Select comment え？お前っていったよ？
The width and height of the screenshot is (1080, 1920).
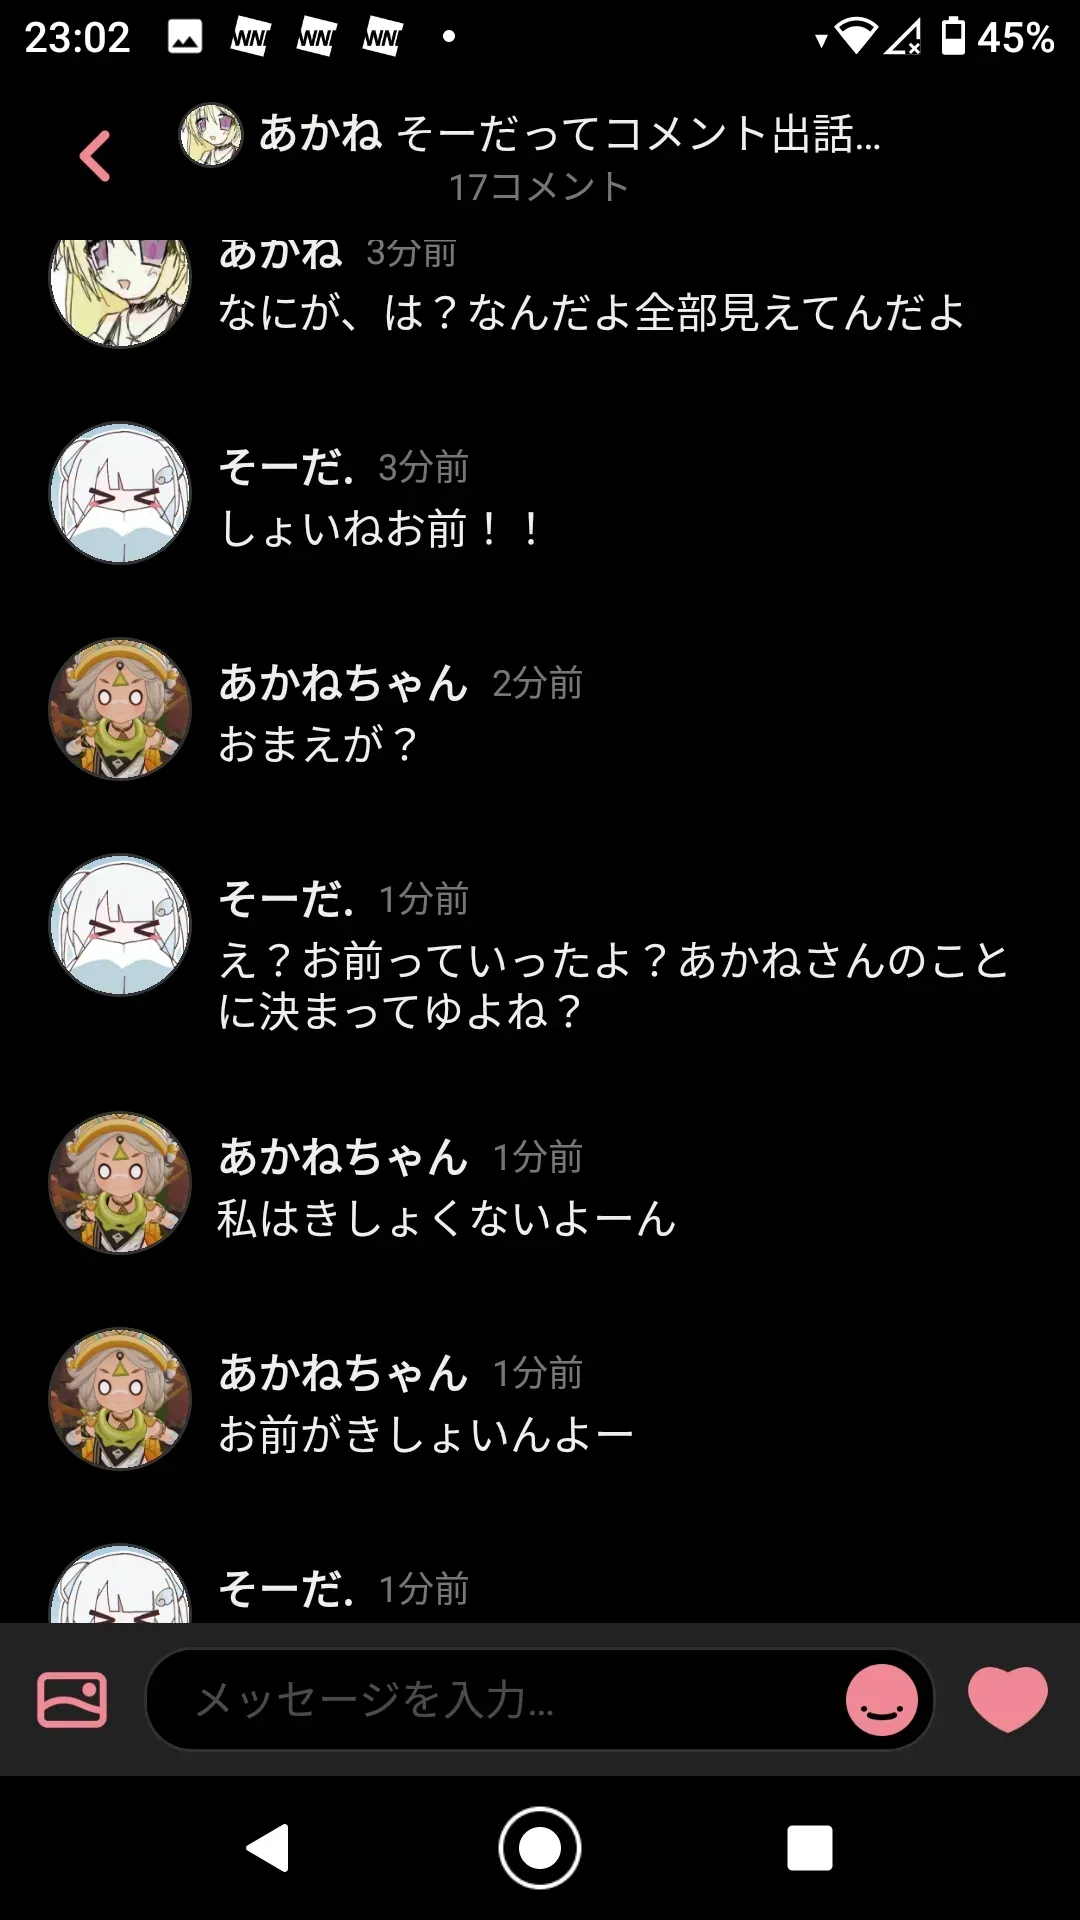point(443,961)
